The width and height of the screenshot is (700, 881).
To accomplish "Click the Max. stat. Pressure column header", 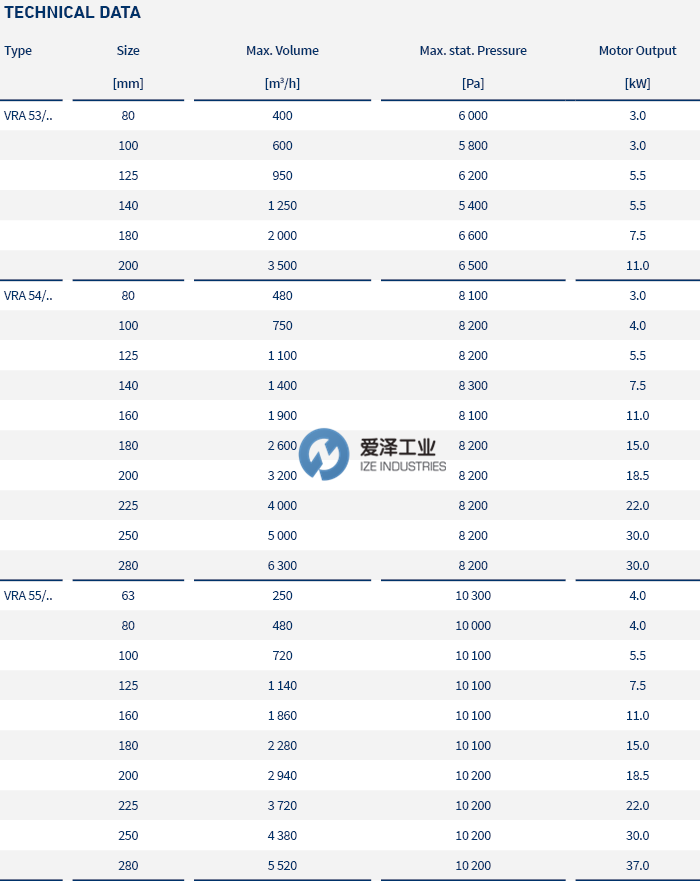I will (x=473, y=51).
